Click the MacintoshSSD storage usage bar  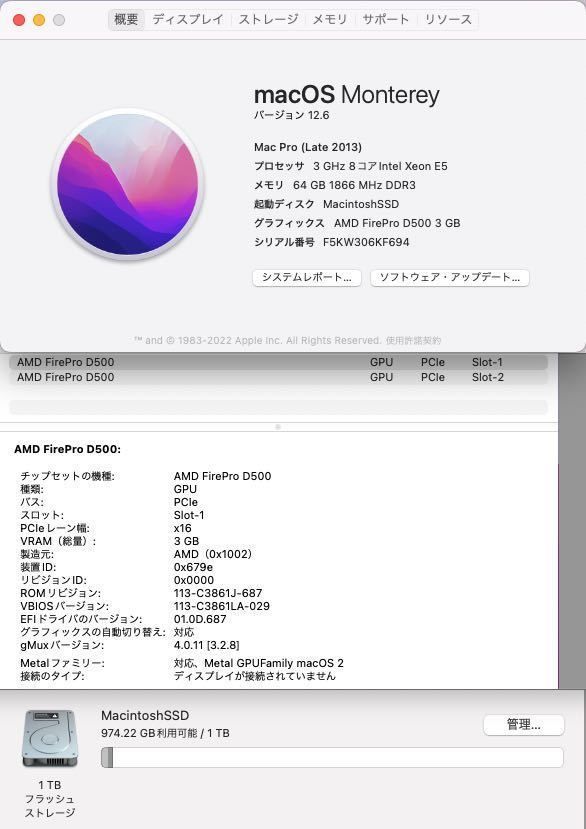(x=332, y=757)
